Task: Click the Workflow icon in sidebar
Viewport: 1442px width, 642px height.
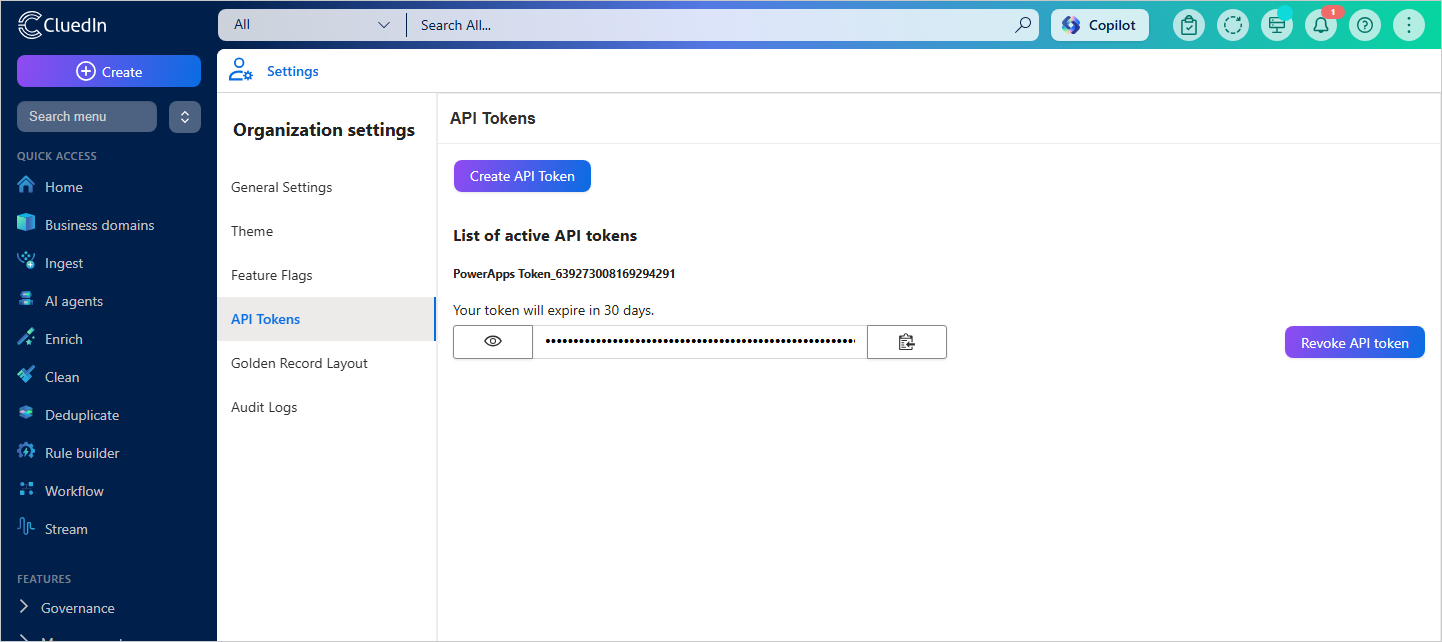Action: [x=27, y=490]
